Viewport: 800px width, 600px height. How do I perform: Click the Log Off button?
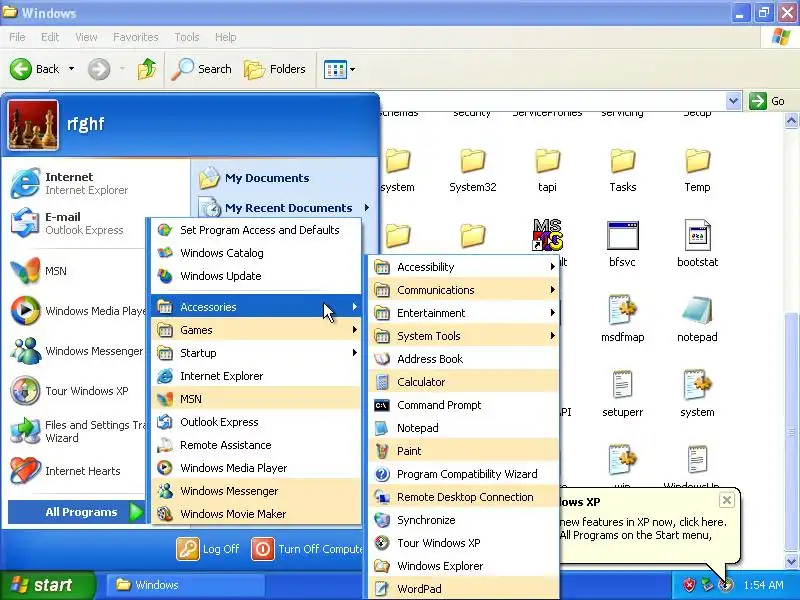click(x=208, y=549)
